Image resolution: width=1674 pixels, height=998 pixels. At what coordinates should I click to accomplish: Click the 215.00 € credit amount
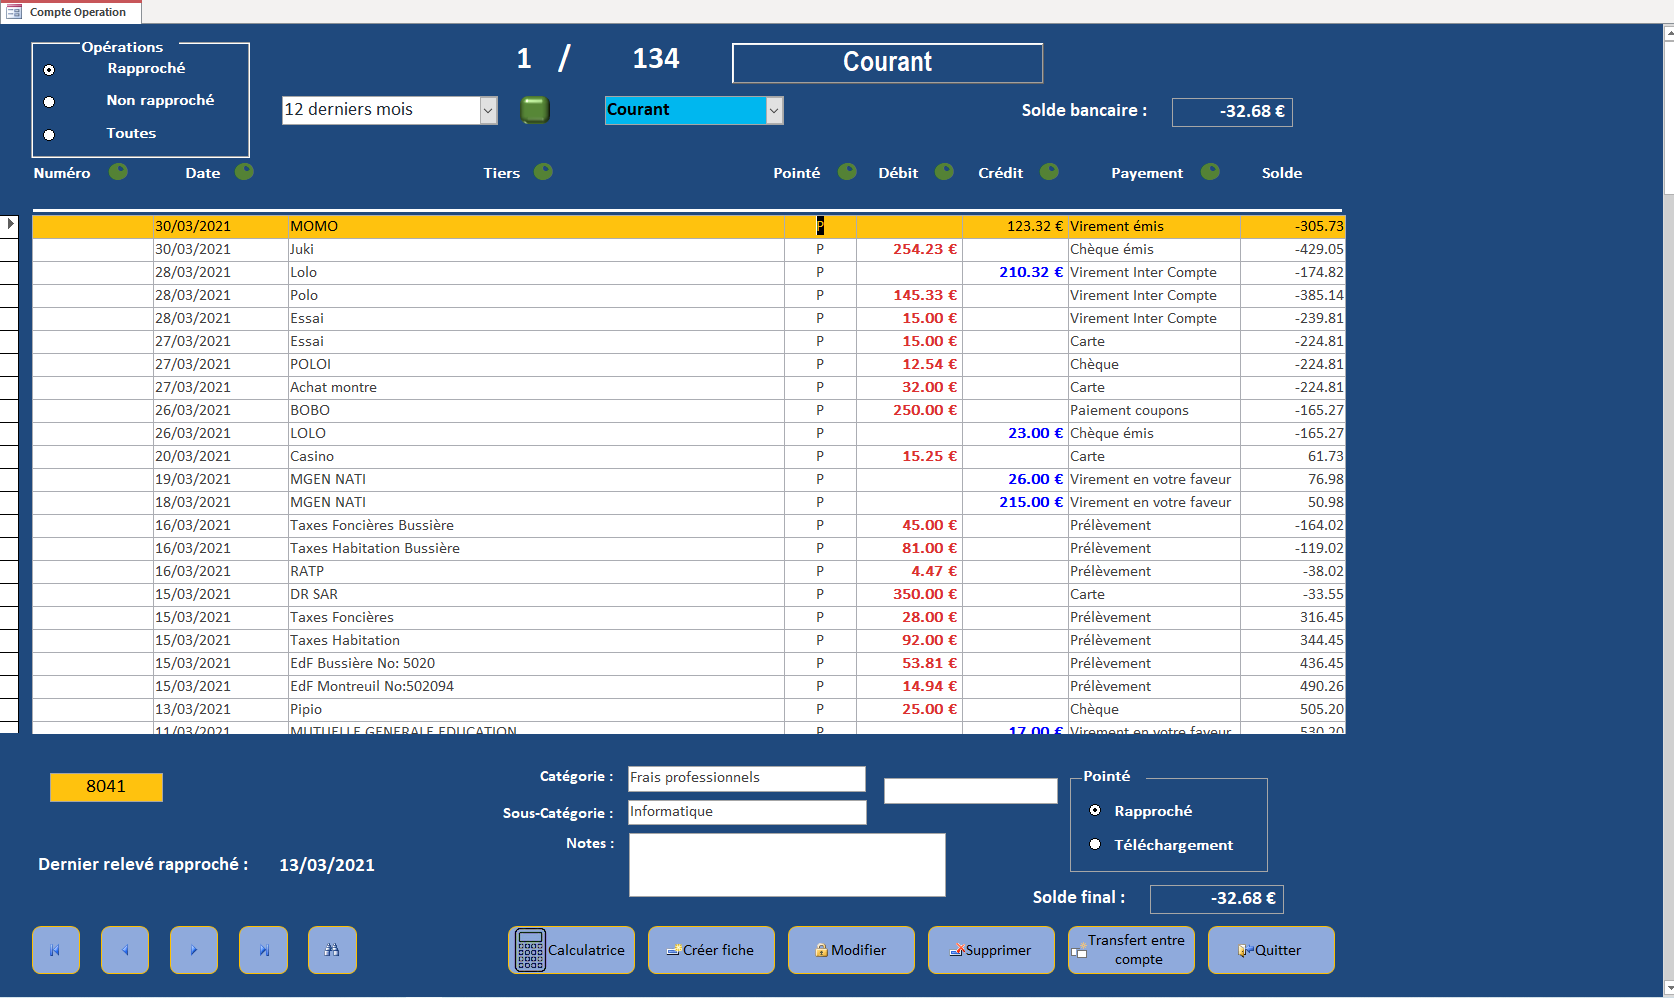point(1015,502)
